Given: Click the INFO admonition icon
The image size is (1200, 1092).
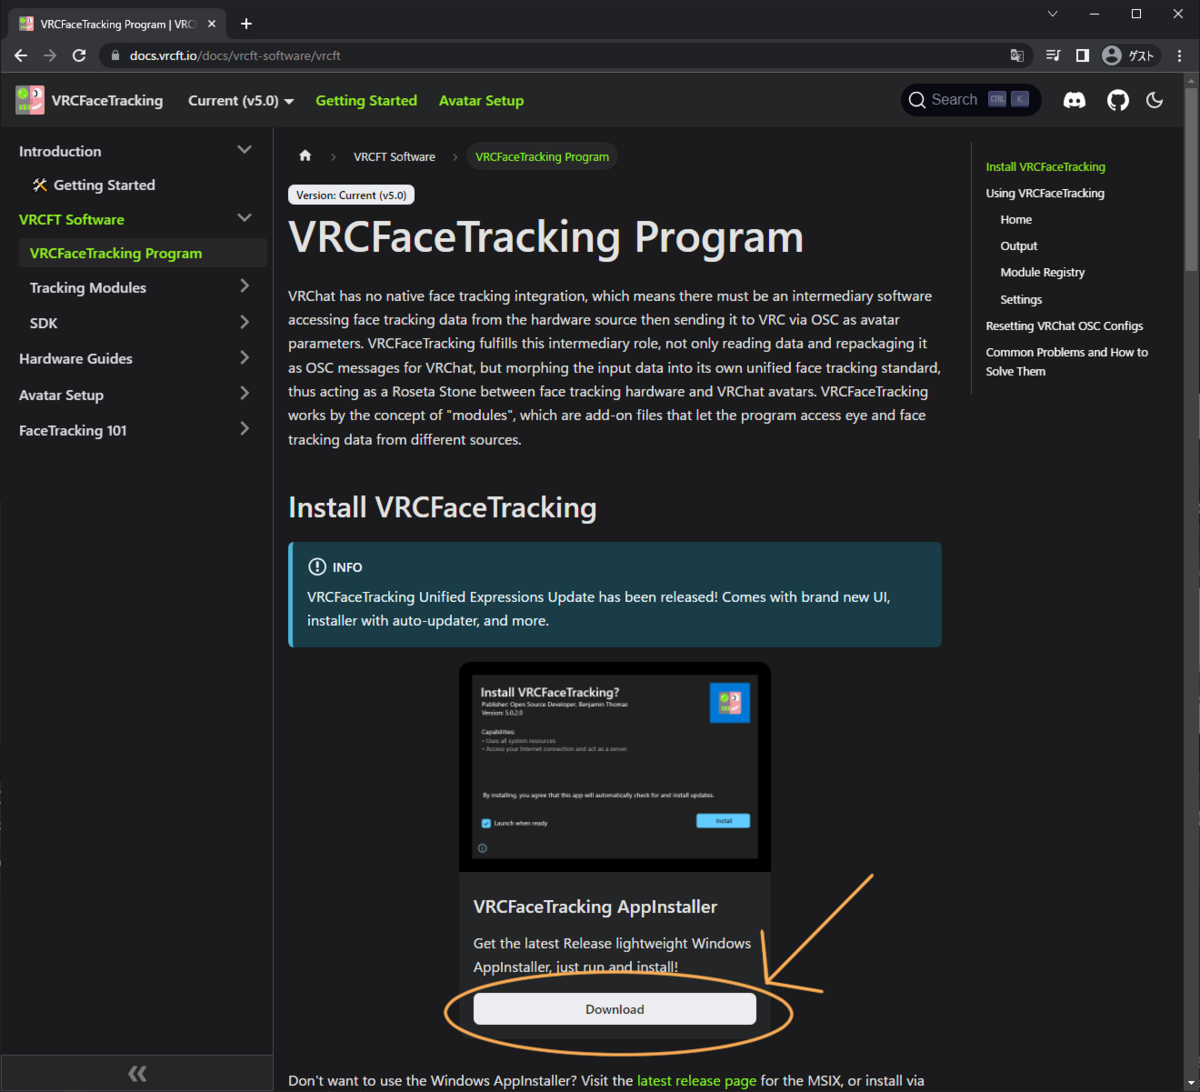Looking at the screenshot, I should (x=318, y=567).
